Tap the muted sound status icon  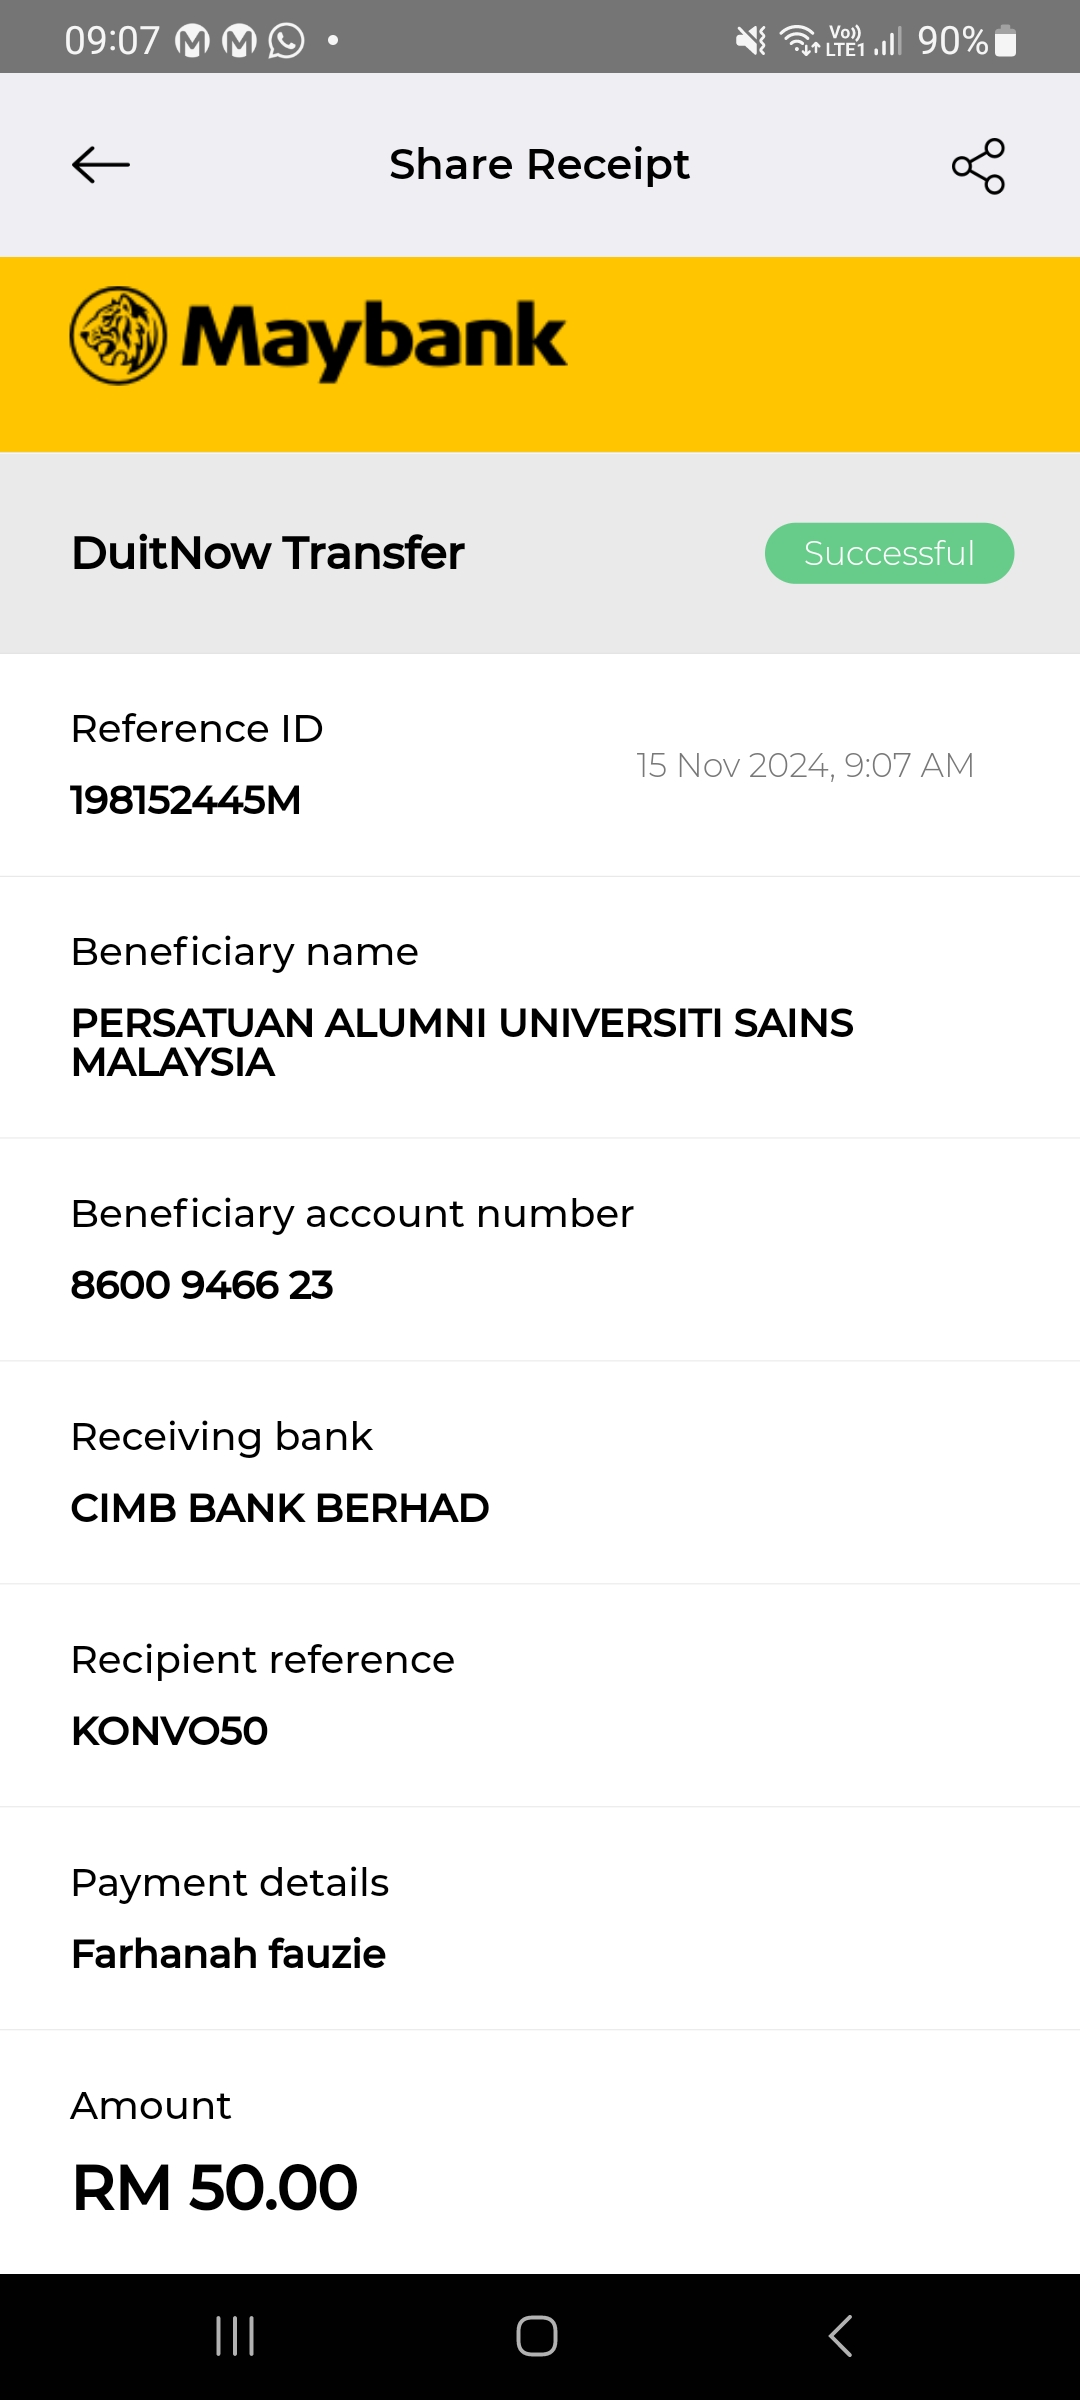750,41
